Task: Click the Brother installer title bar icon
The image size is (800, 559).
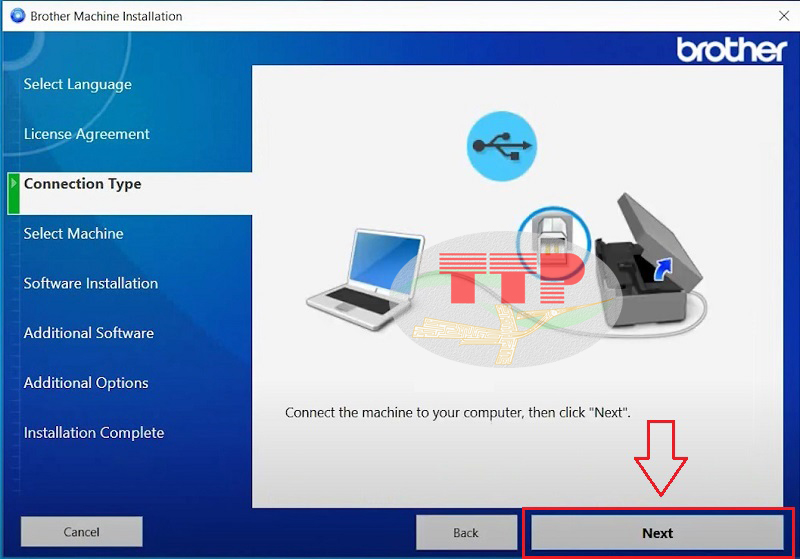Action: click(17, 16)
